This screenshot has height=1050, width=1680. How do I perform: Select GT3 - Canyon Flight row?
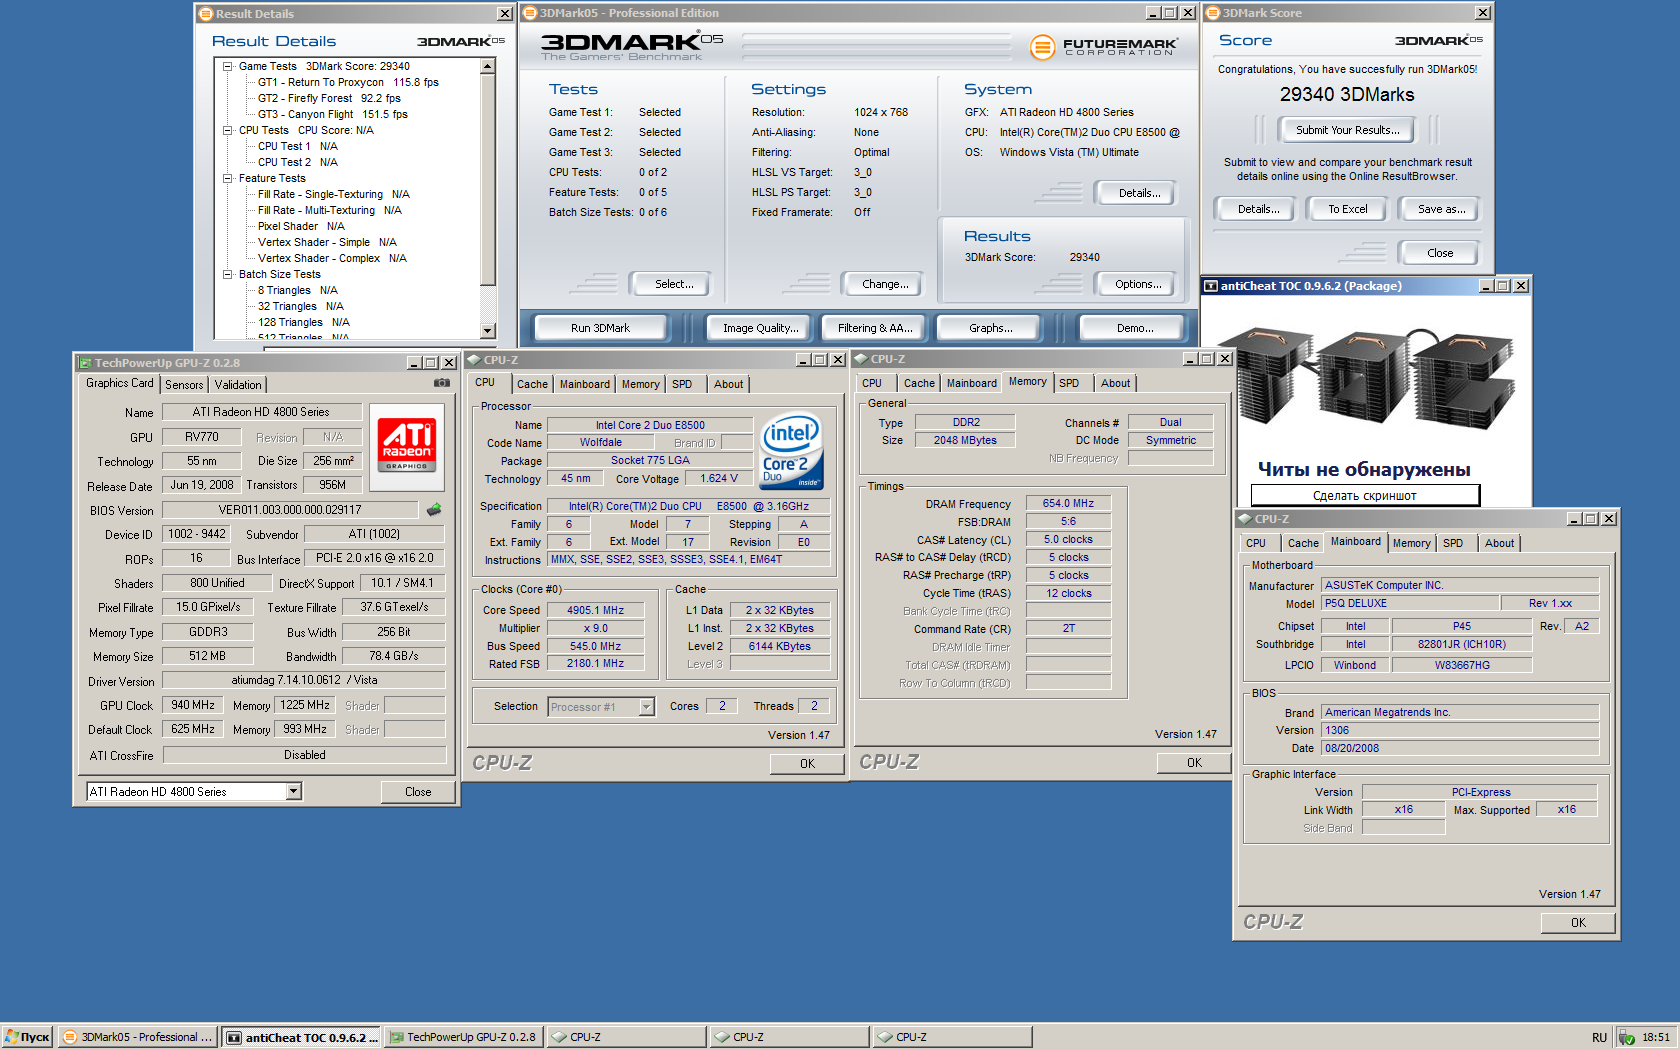click(332, 114)
